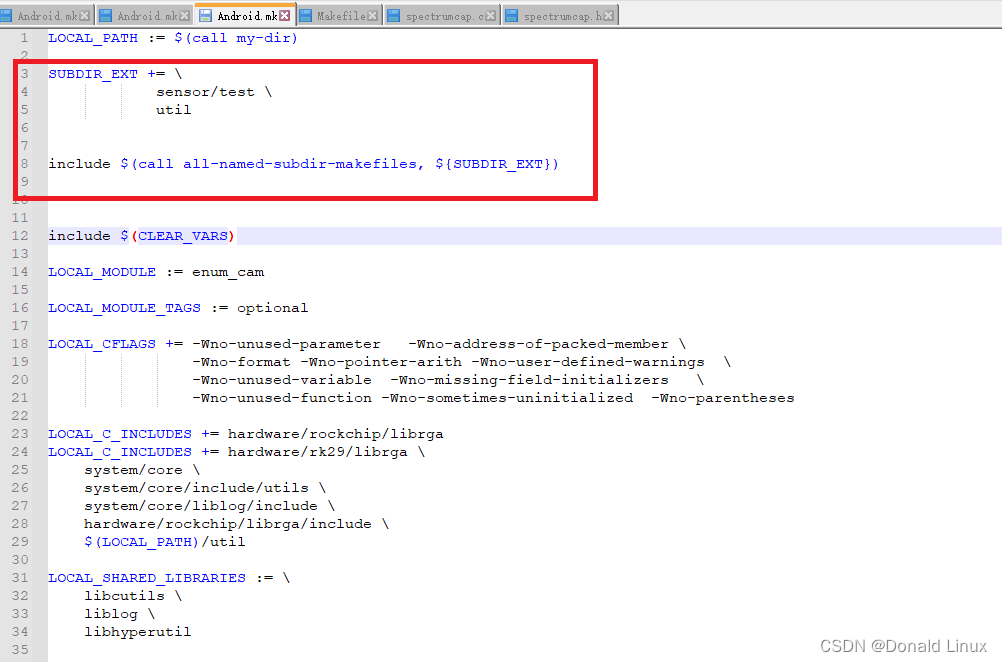Place cursor in the word LOCAL_MODULE

pos(102,272)
